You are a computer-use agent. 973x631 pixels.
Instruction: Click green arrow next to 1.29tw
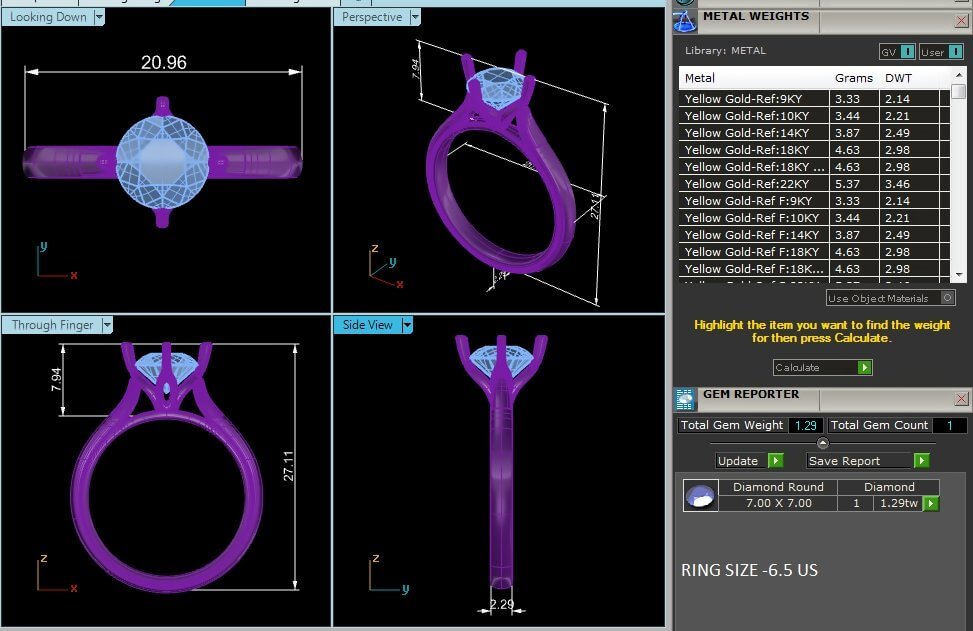(931, 504)
